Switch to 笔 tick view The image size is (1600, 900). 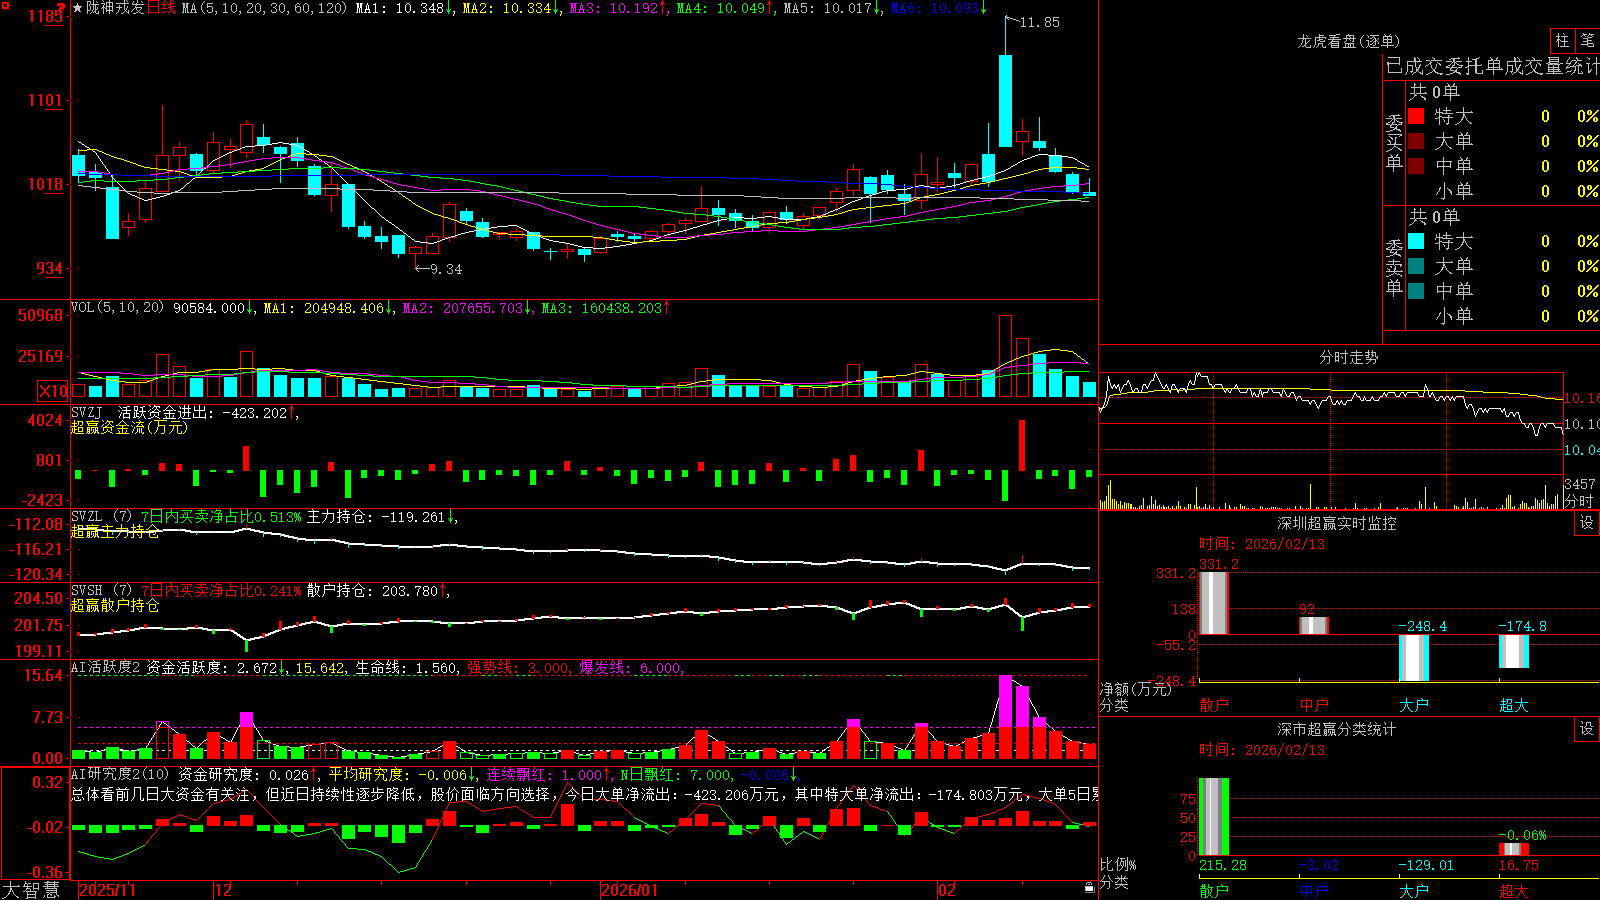coord(1587,41)
